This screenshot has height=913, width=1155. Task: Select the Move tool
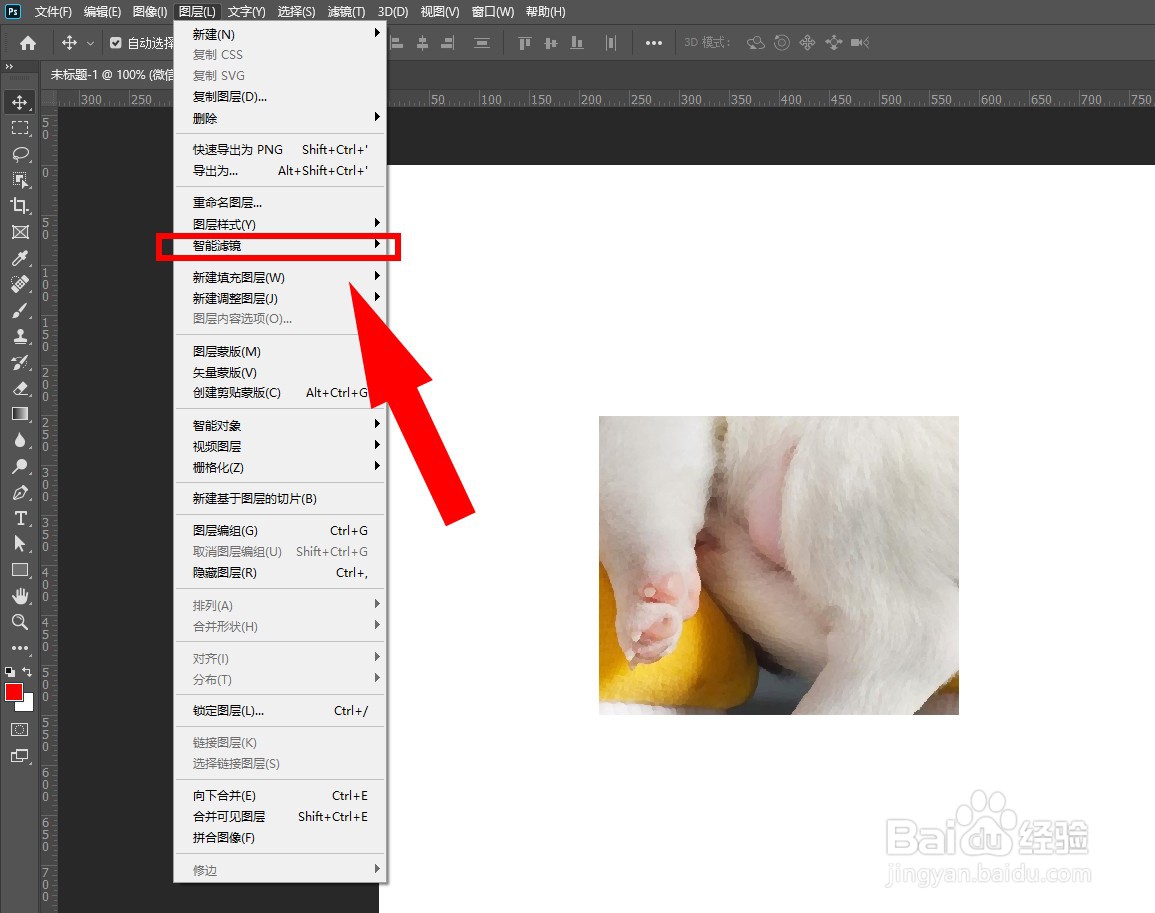click(20, 102)
